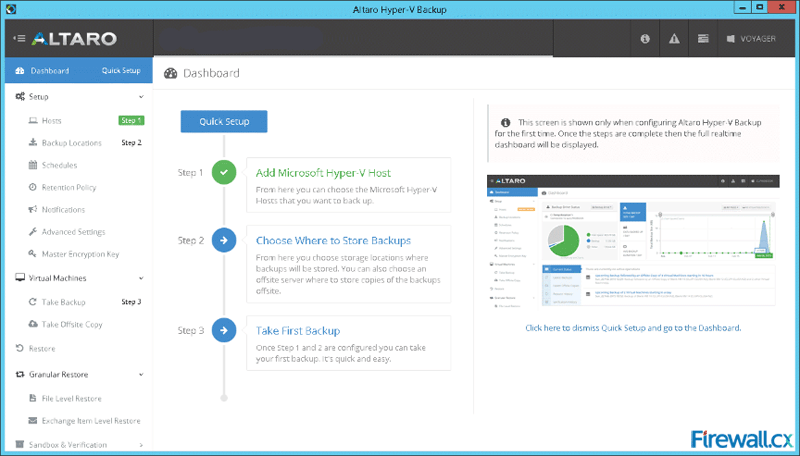Viewport: 800px width, 456px height.
Task: Click the dismiss Quick Setup link
Action: (633, 328)
